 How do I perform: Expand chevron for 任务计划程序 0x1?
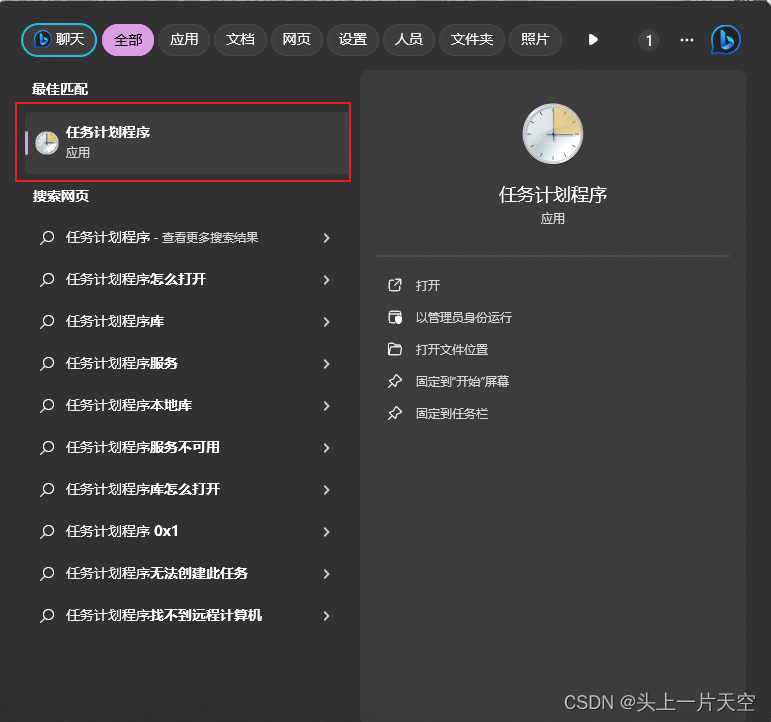click(x=326, y=532)
